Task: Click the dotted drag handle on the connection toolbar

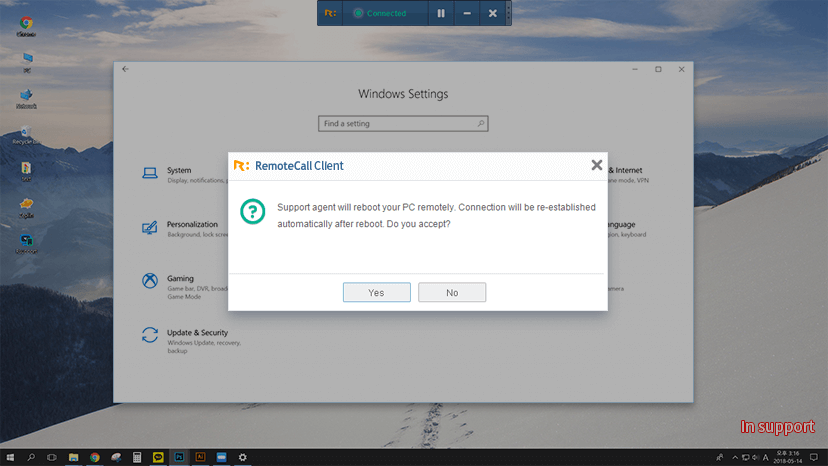Action: tap(509, 13)
